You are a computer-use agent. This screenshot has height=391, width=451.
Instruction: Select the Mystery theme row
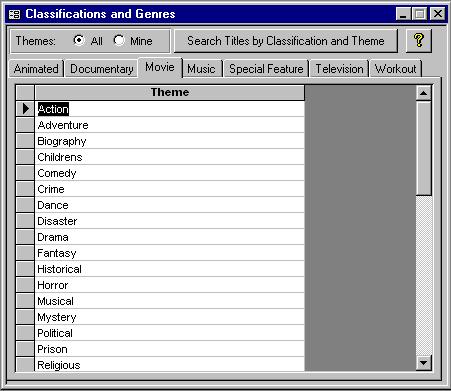point(170,317)
